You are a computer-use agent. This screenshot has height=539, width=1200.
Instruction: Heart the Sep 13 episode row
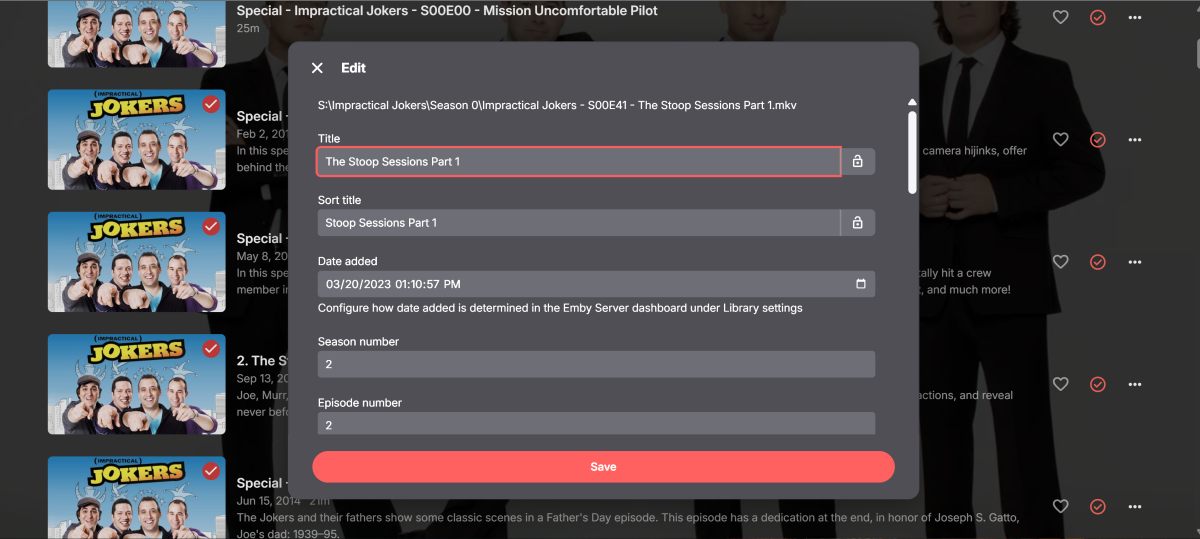(1061, 384)
